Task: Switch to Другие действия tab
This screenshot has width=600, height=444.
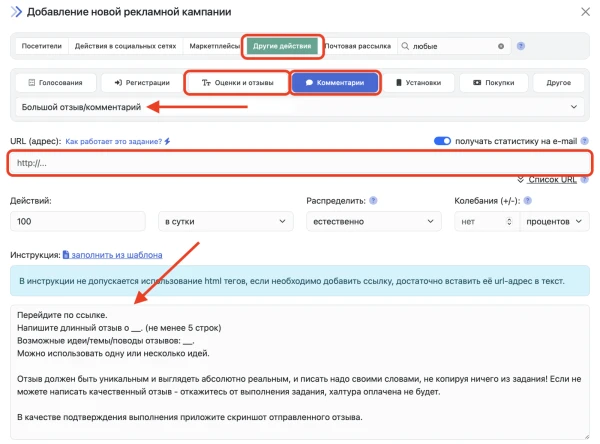Action: (x=283, y=45)
